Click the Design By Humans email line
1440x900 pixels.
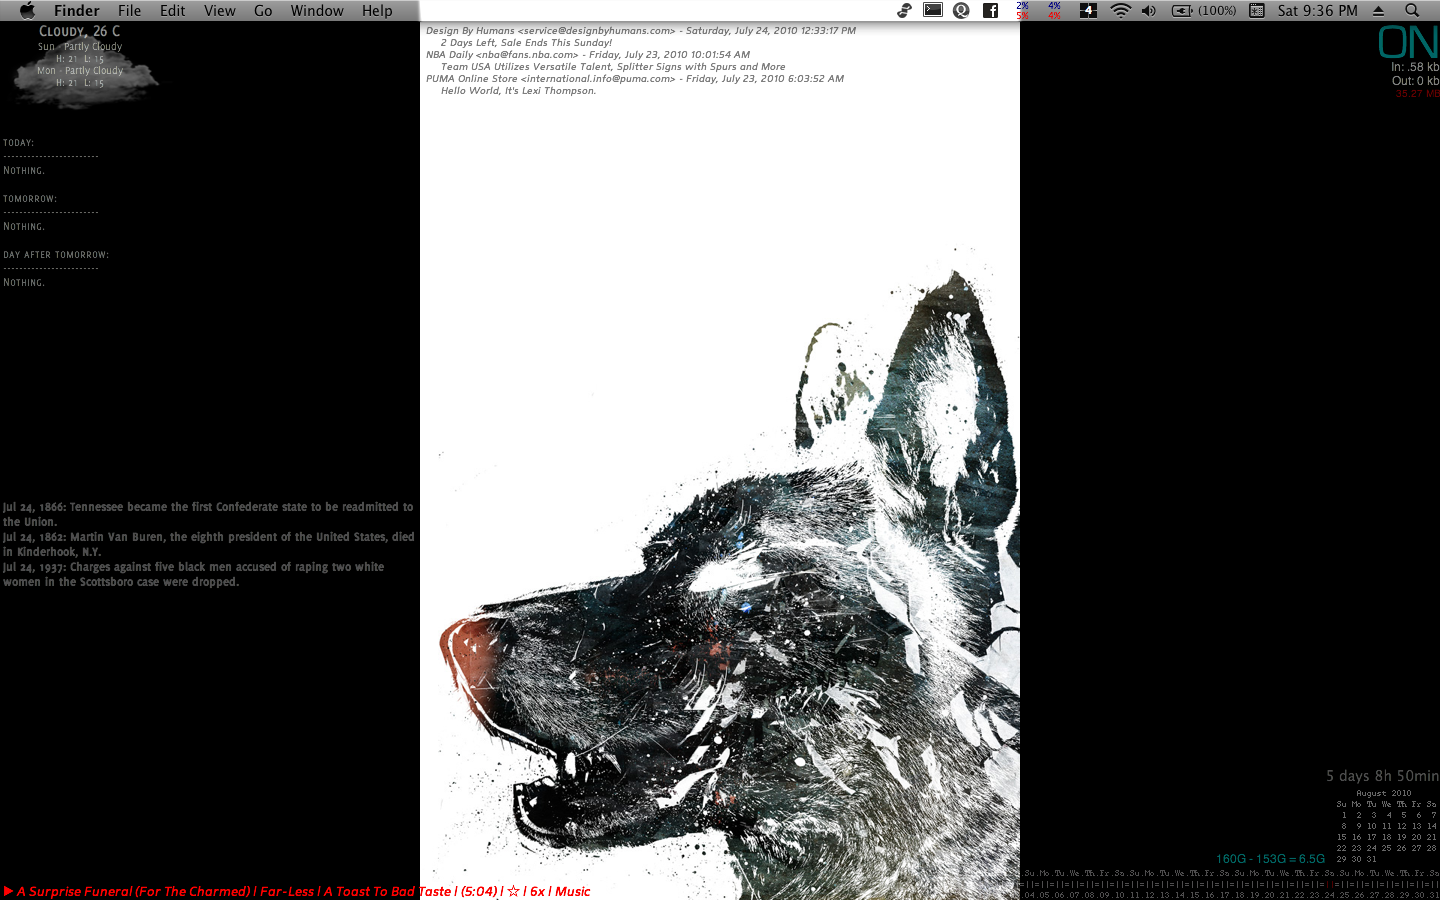[x=641, y=31]
